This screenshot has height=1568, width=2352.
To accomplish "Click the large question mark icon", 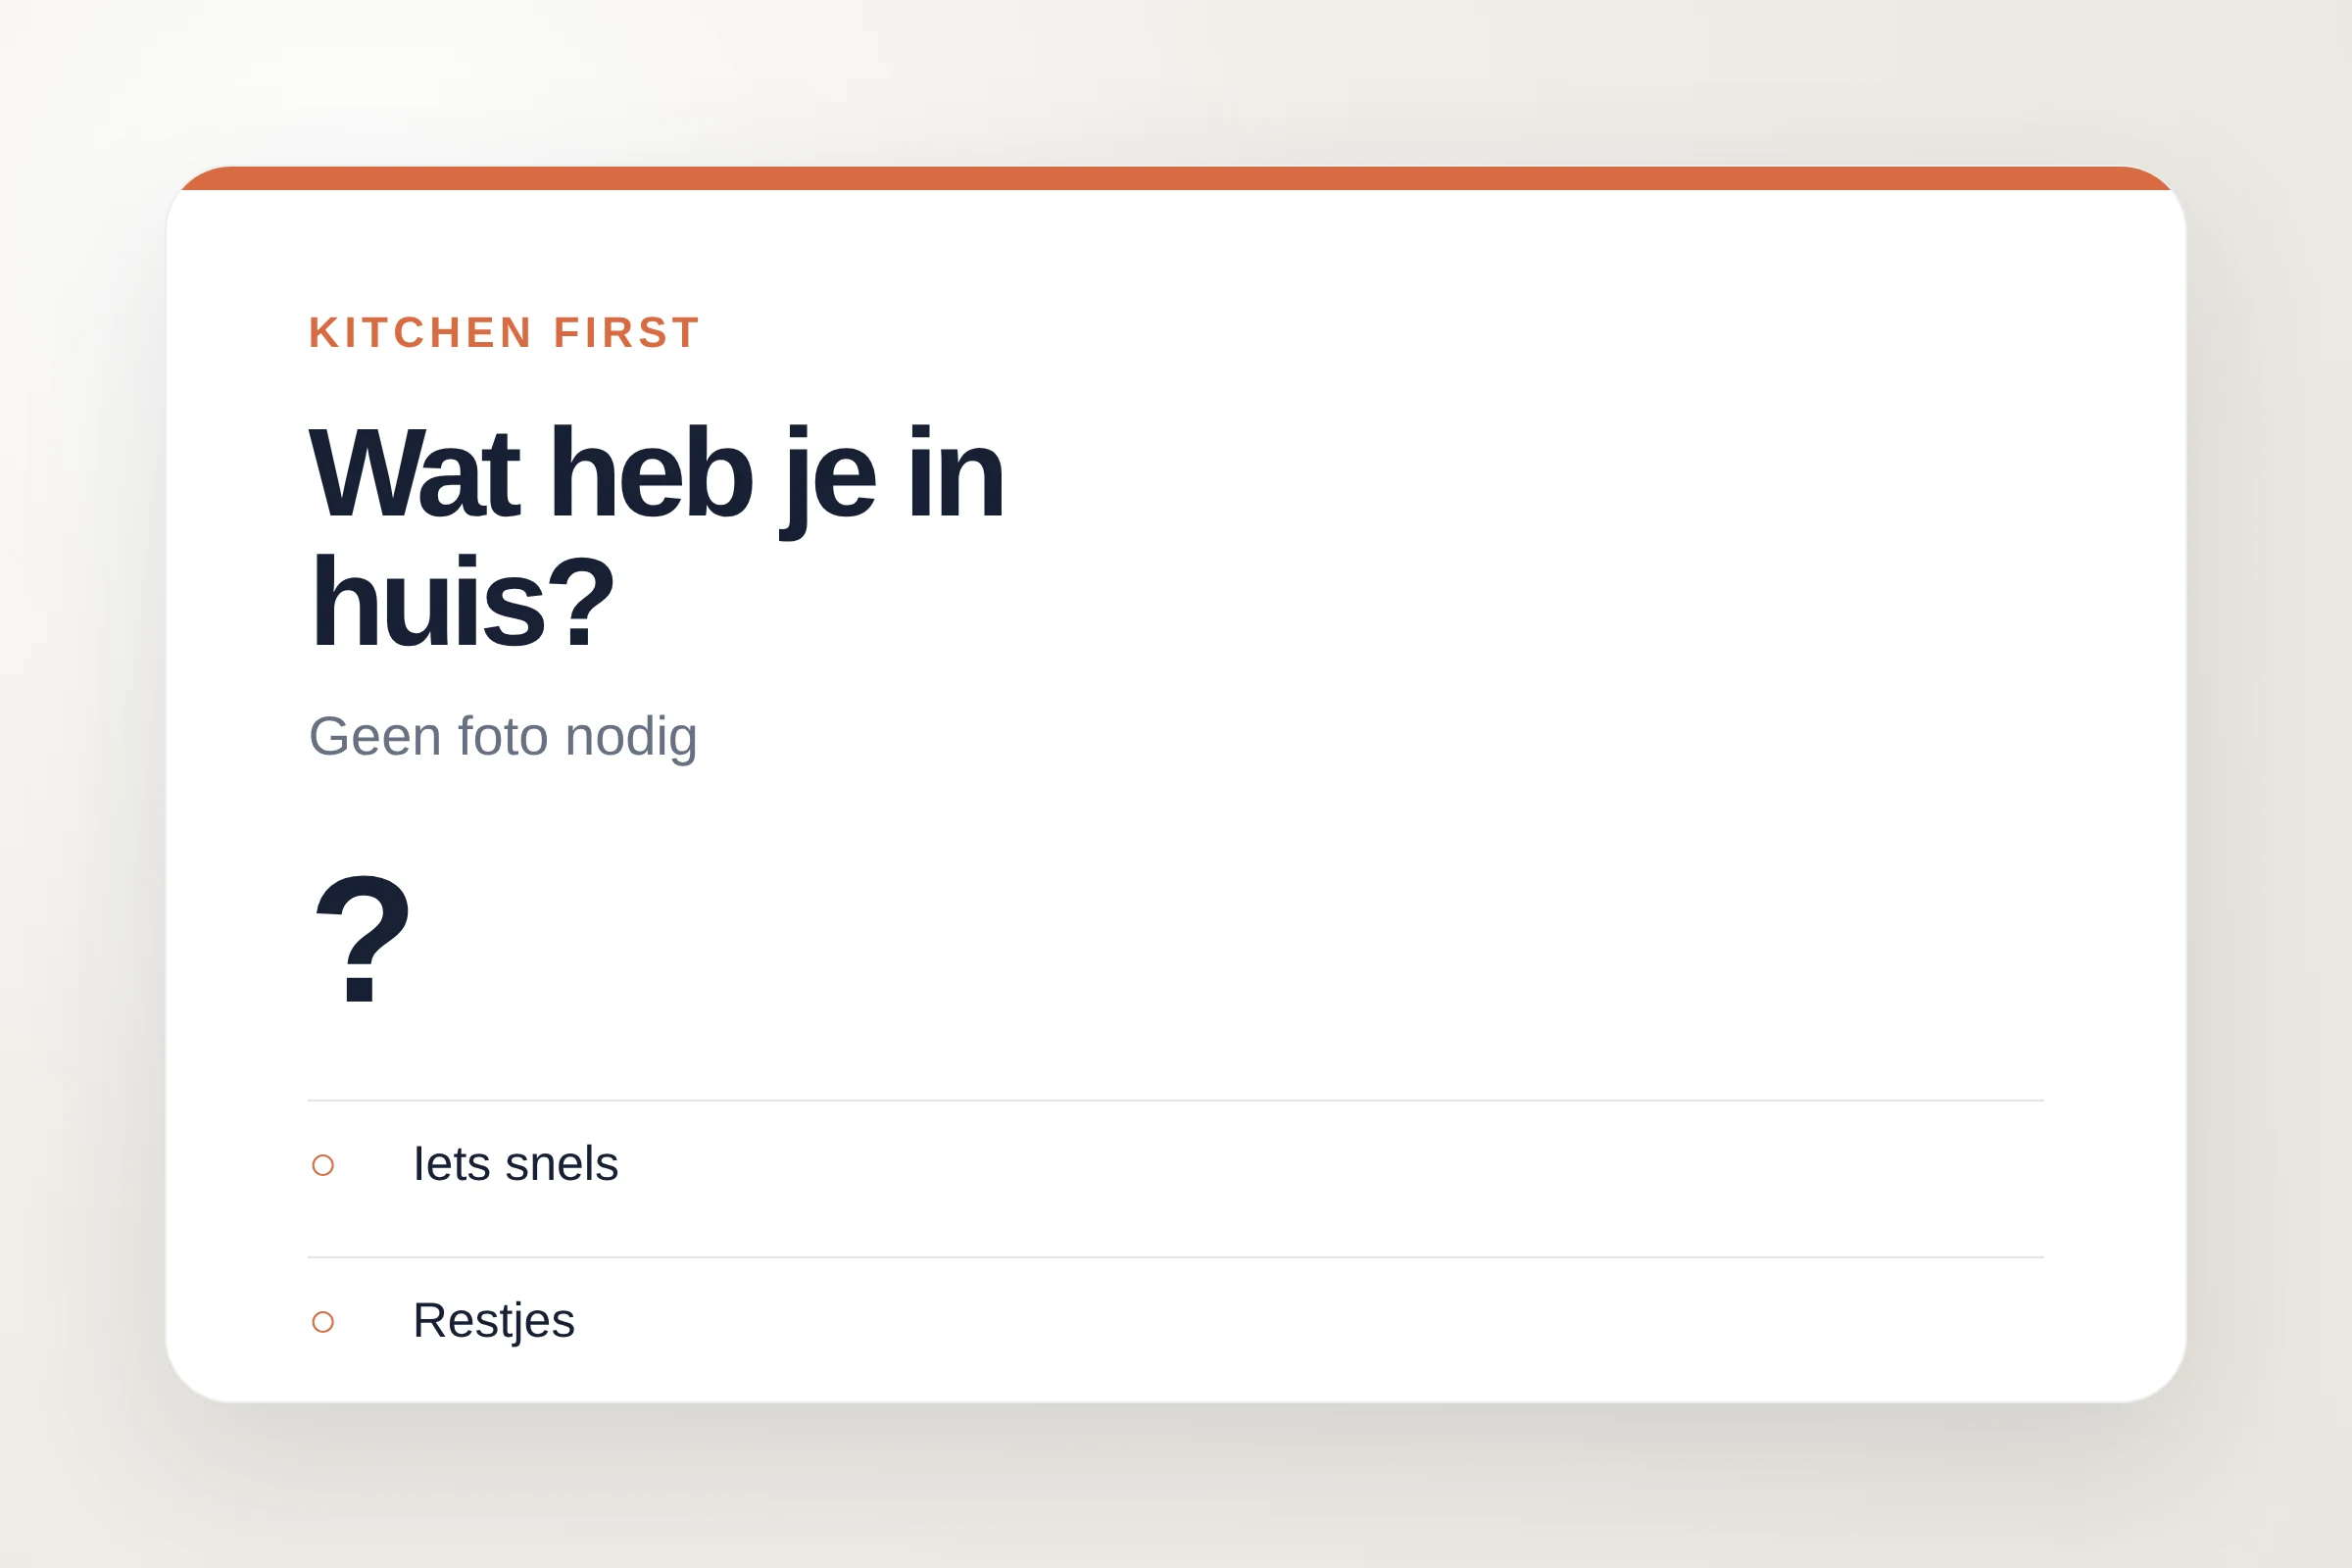I will (x=362, y=938).
